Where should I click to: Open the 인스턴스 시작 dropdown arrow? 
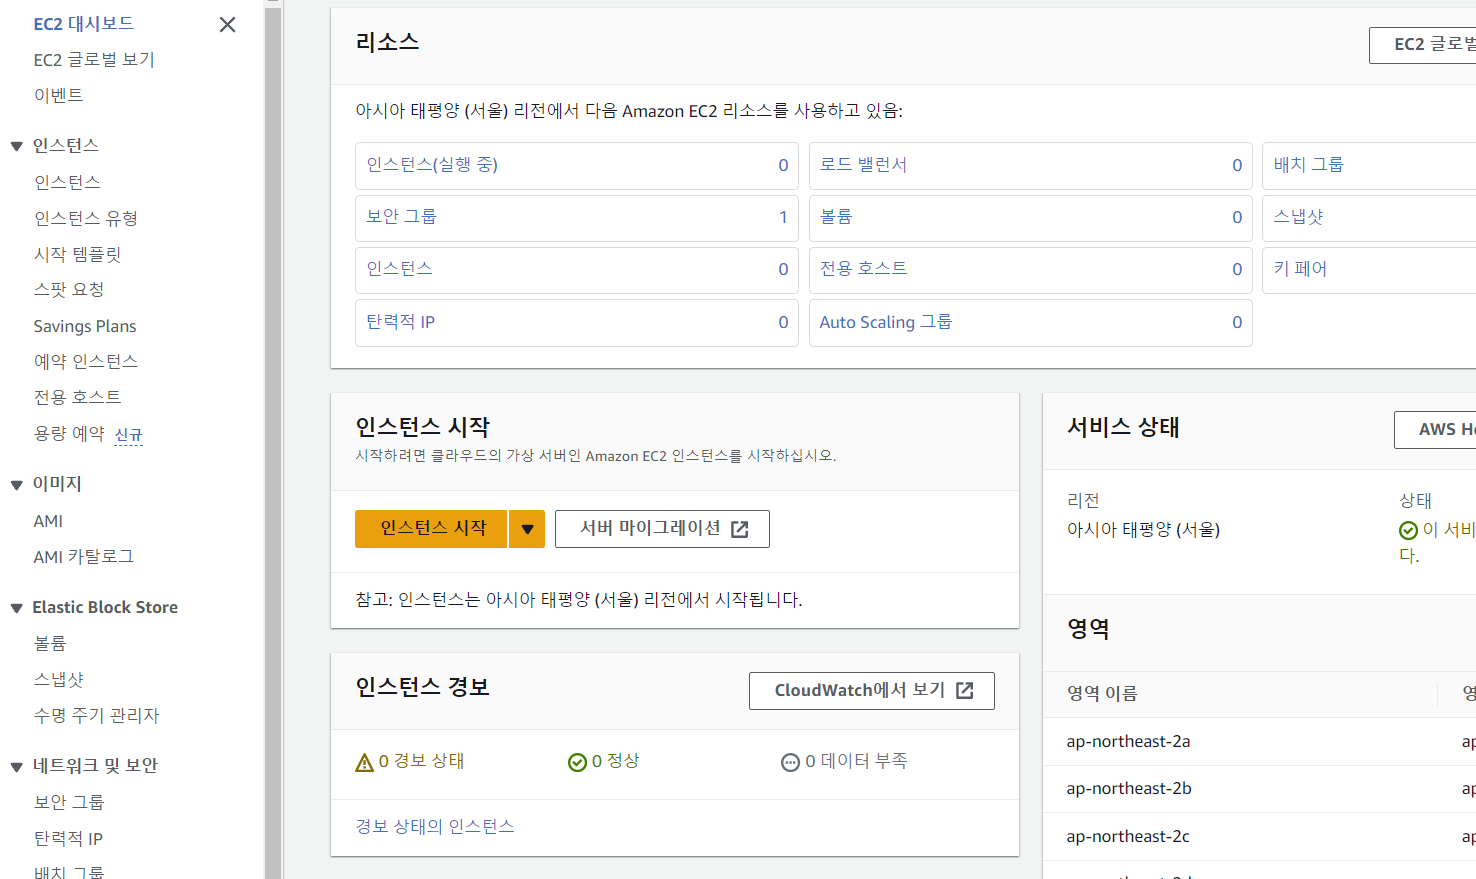pos(527,529)
